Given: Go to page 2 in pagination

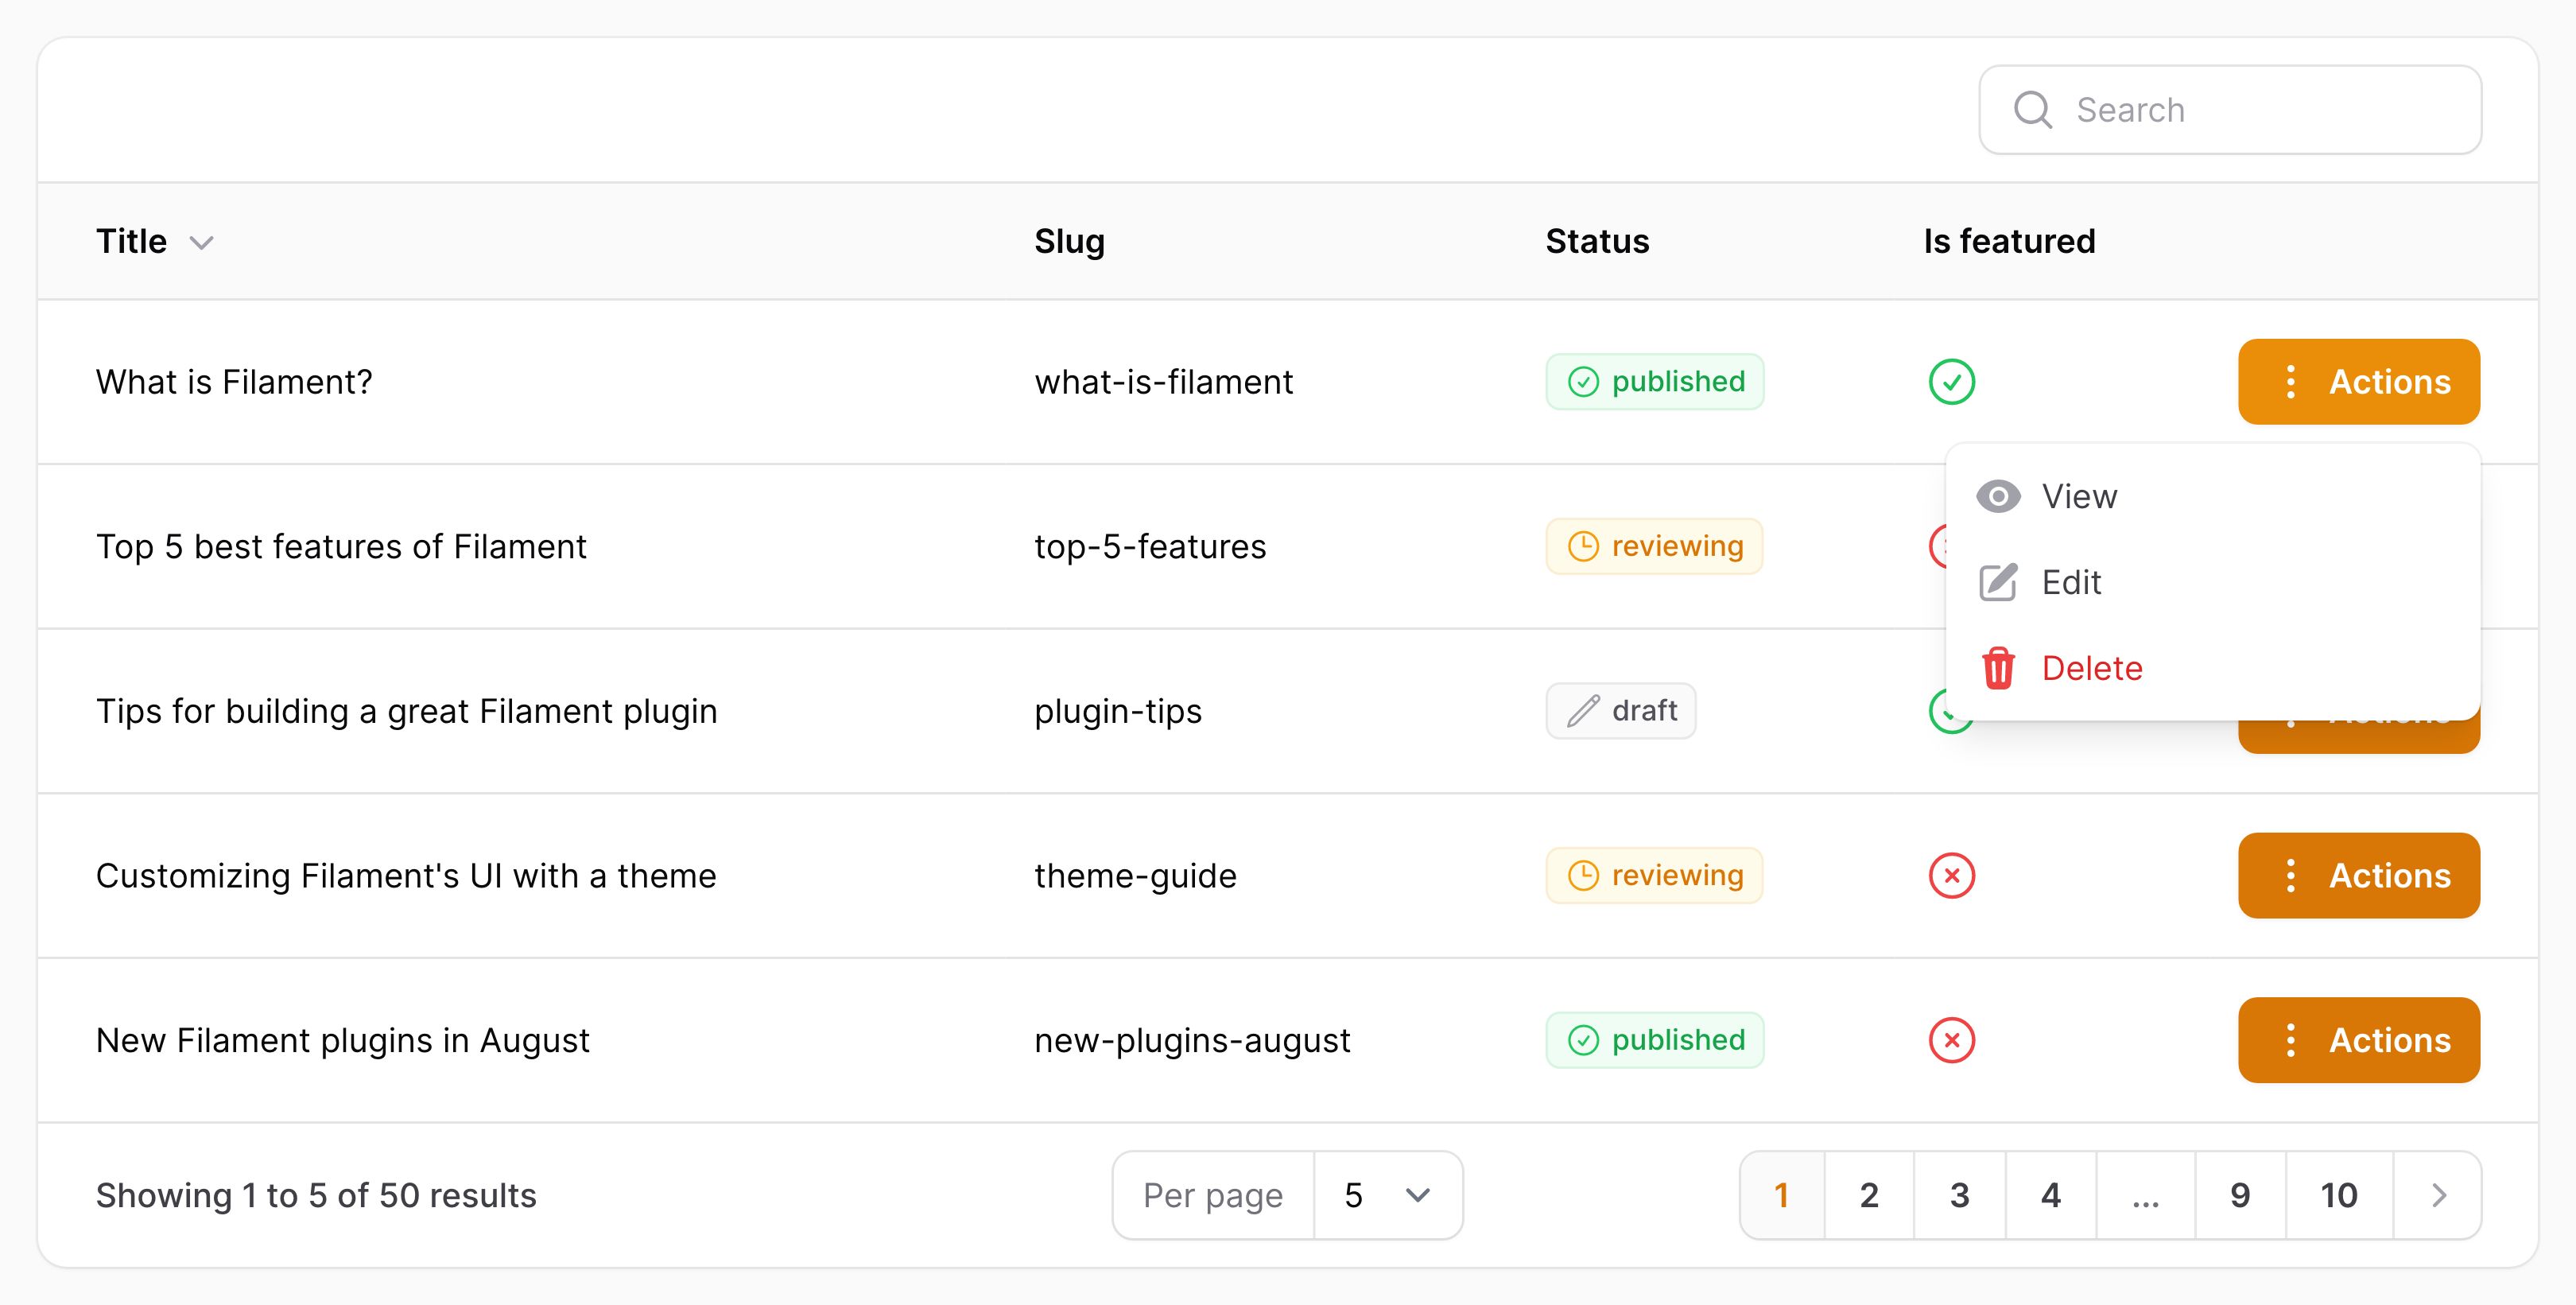Looking at the screenshot, I should (x=1869, y=1196).
